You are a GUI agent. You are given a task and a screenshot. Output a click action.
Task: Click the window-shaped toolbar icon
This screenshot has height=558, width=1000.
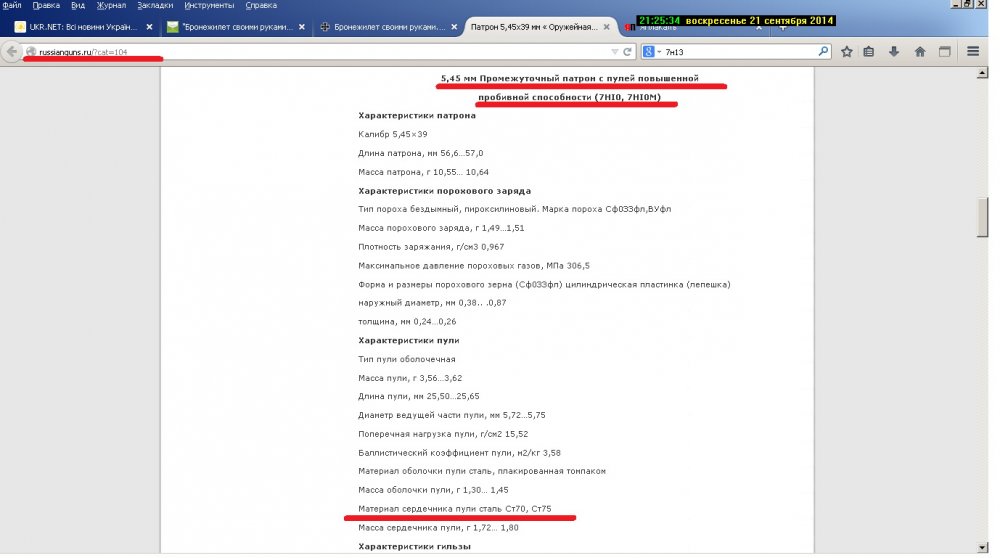pos(945,52)
